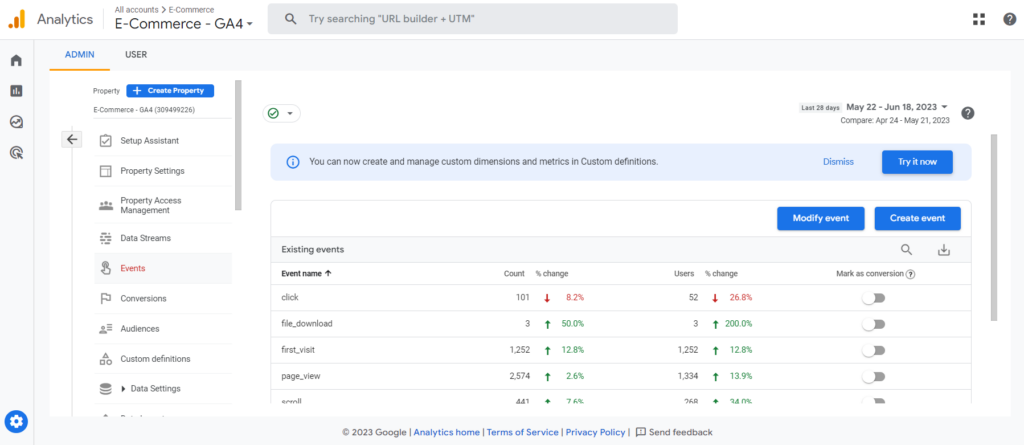Search existing events with magnifier icon
1024x445 pixels.
click(x=906, y=250)
